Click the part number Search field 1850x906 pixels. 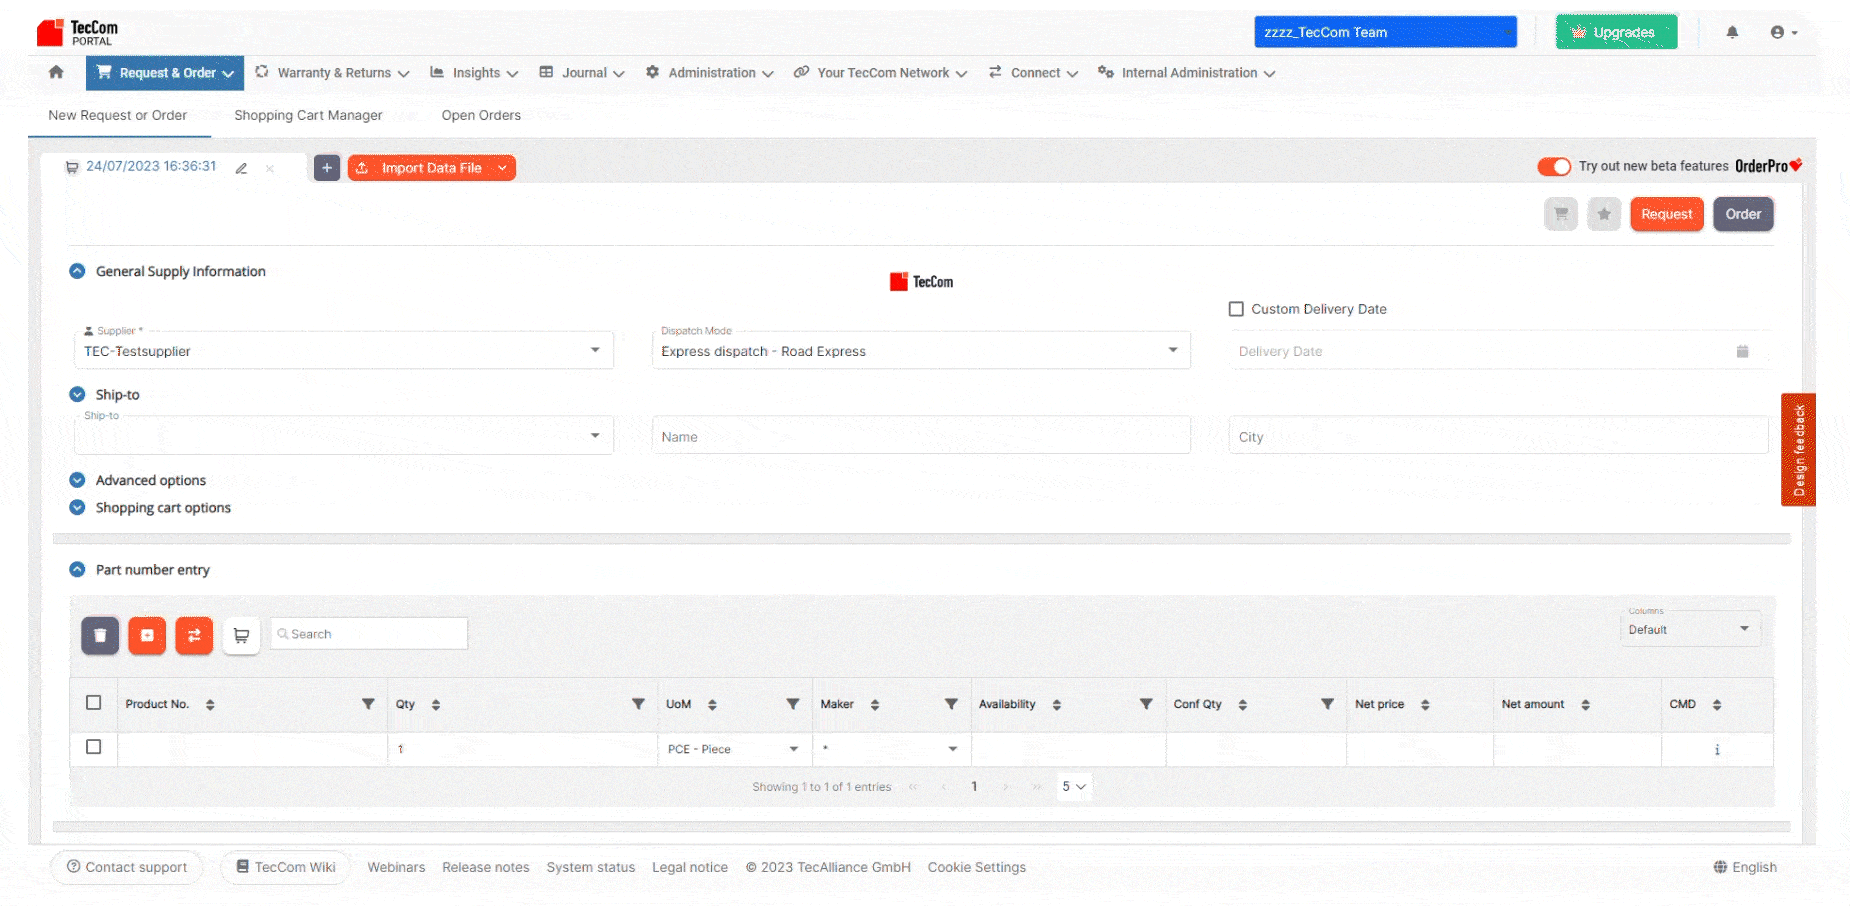pyautogui.click(x=370, y=634)
